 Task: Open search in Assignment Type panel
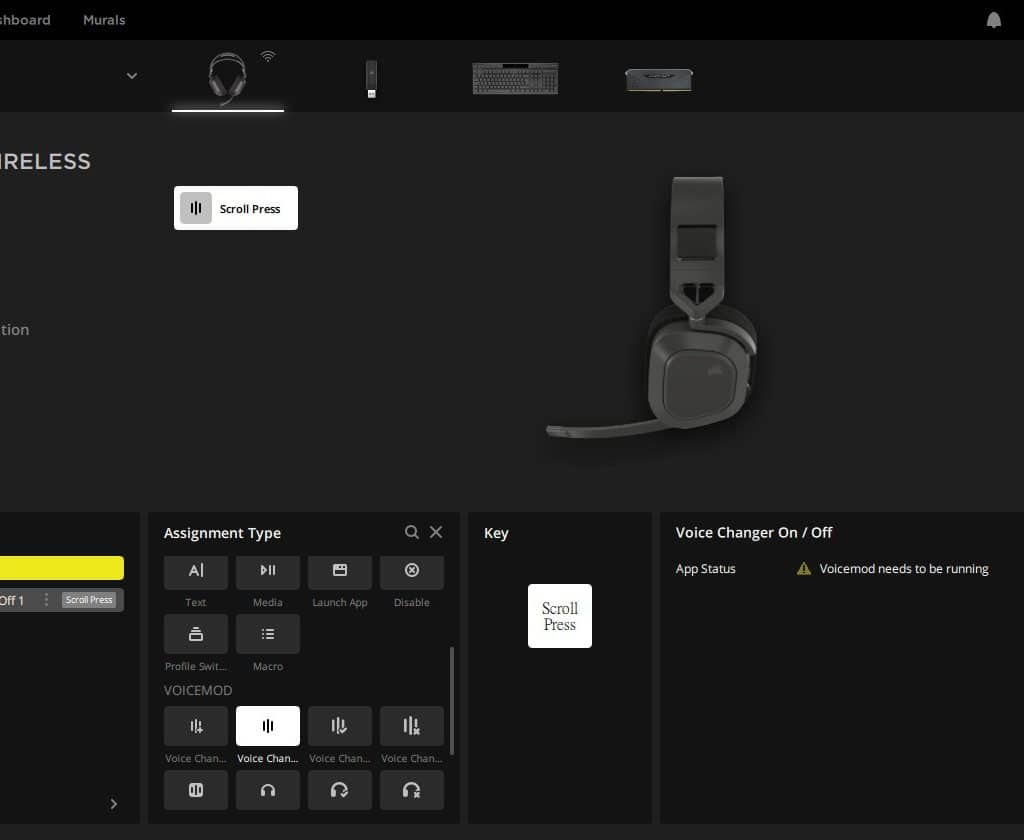pyautogui.click(x=412, y=533)
